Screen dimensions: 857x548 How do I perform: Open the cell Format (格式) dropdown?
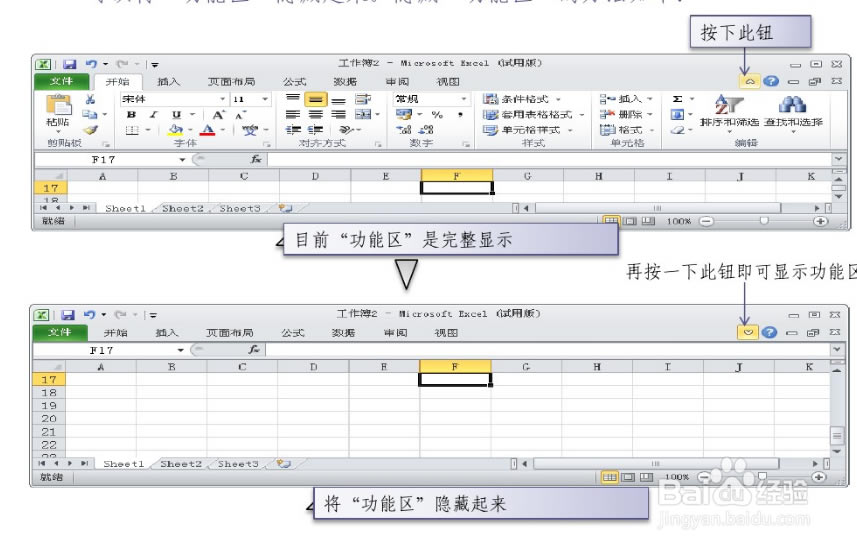[x=626, y=130]
